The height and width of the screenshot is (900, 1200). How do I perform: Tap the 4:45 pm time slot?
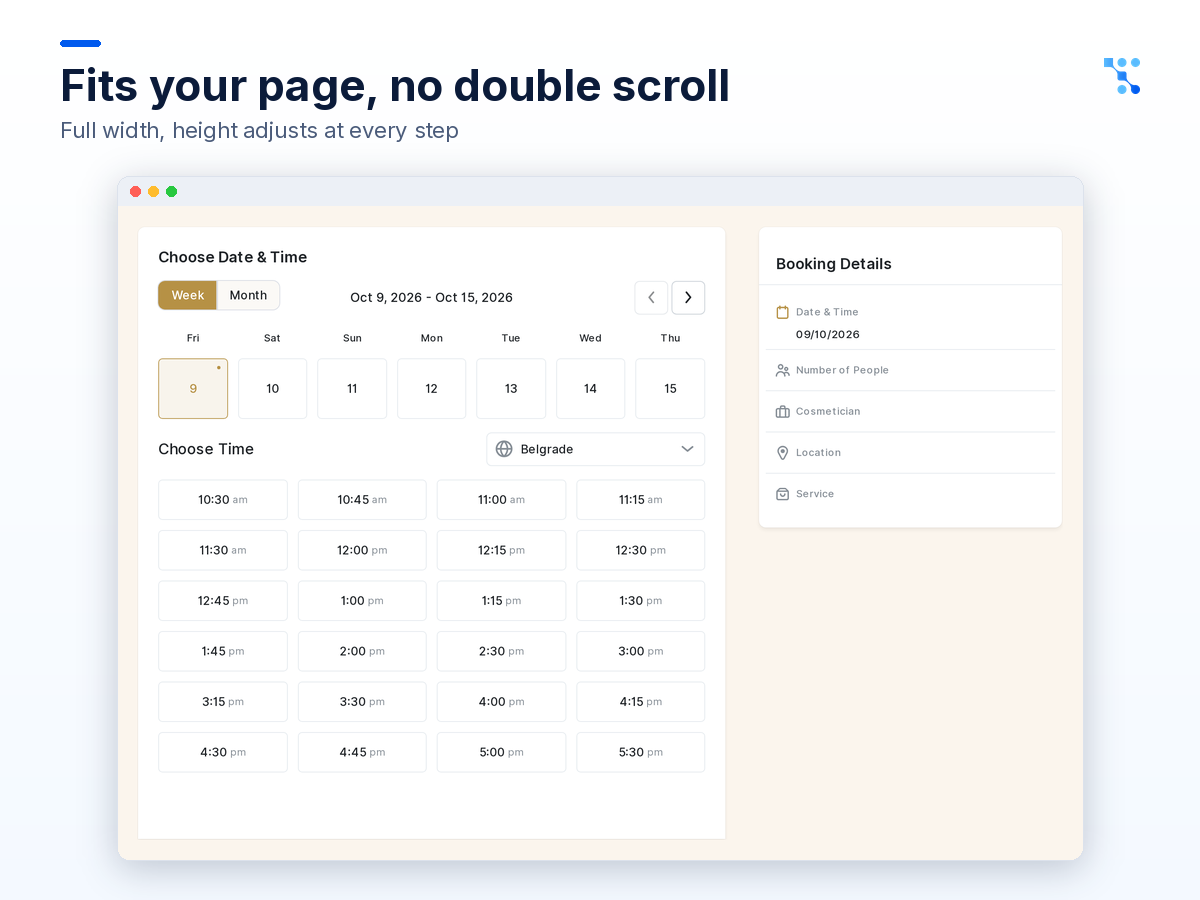(362, 752)
